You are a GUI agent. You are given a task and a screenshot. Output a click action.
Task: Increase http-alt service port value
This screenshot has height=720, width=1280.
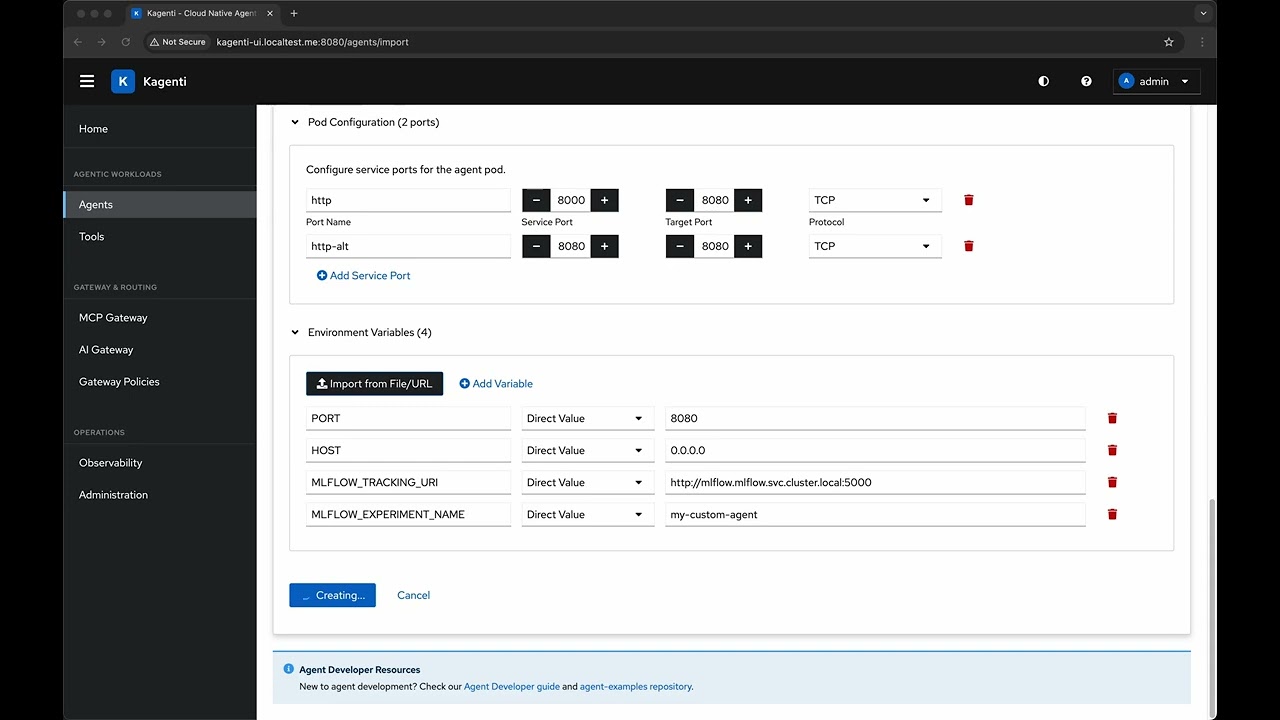[604, 246]
